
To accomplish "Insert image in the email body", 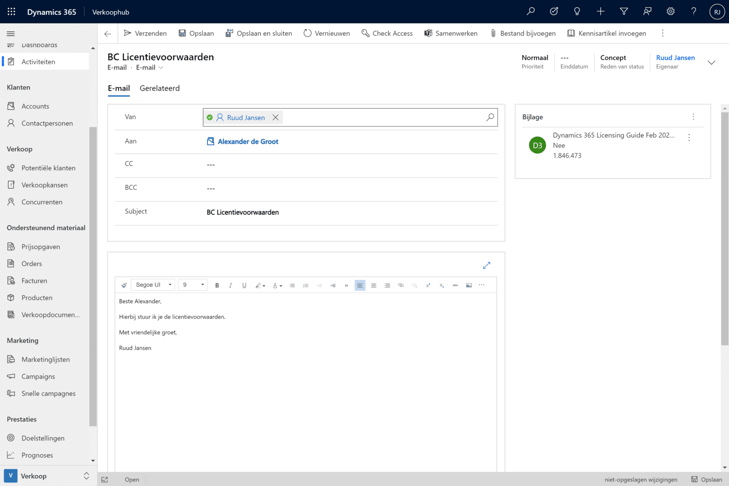I will click(x=469, y=285).
